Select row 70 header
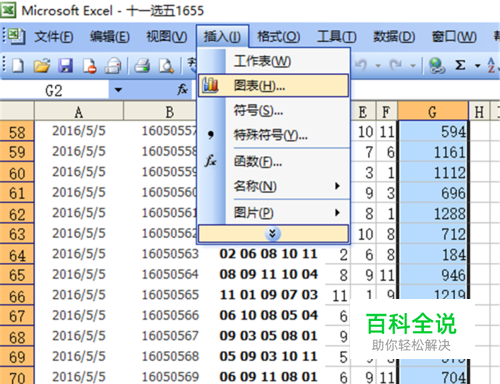This screenshot has width=500, height=384. (x=17, y=377)
